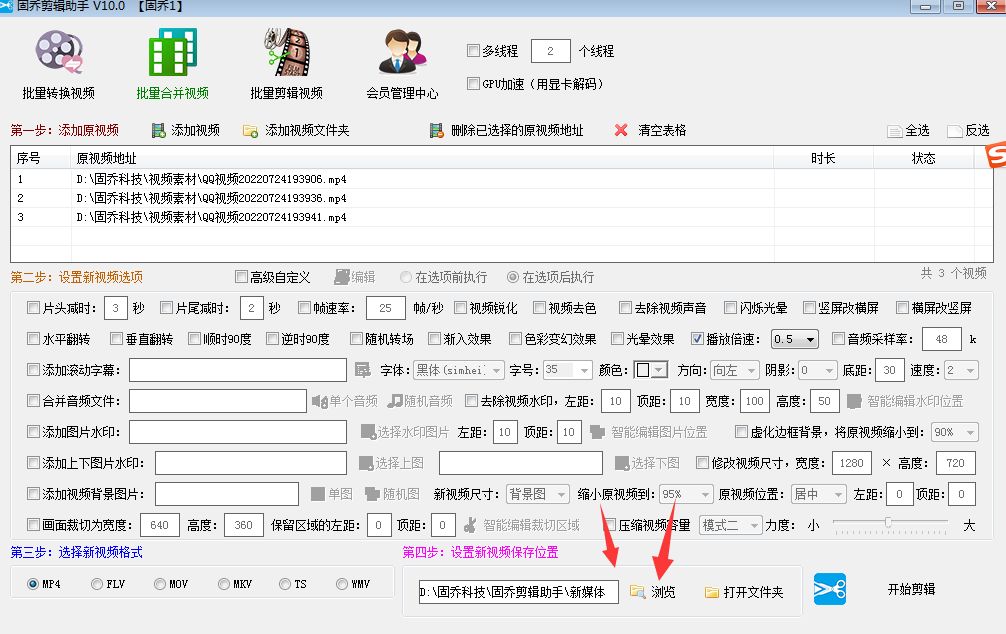Uncheck the playback speed option

[699, 338]
